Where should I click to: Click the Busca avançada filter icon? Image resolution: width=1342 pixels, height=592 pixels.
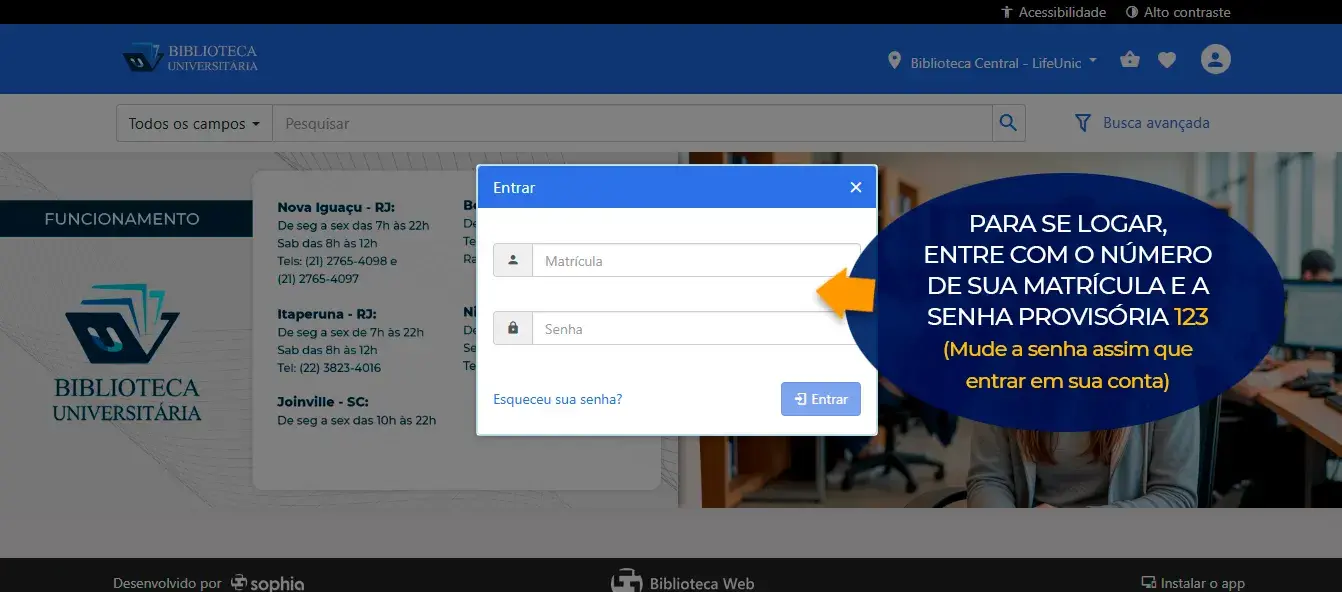coord(1082,123)
